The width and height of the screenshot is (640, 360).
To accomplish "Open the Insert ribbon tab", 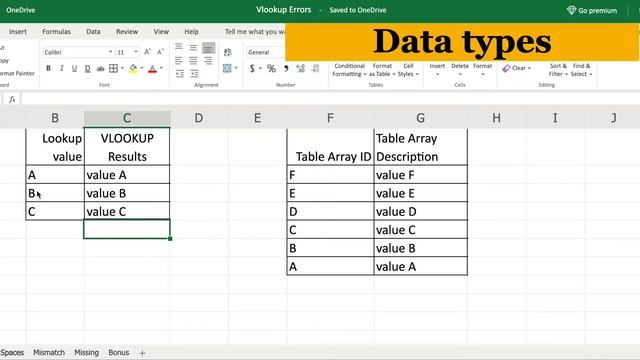I will [x=18, y=31].
